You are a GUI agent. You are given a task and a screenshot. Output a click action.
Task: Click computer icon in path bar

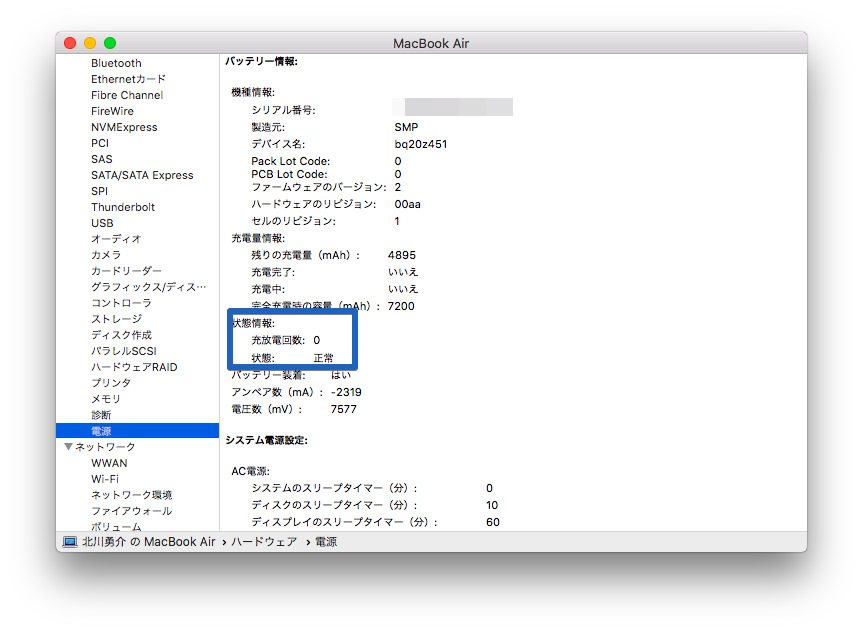[x=70, y=542]
